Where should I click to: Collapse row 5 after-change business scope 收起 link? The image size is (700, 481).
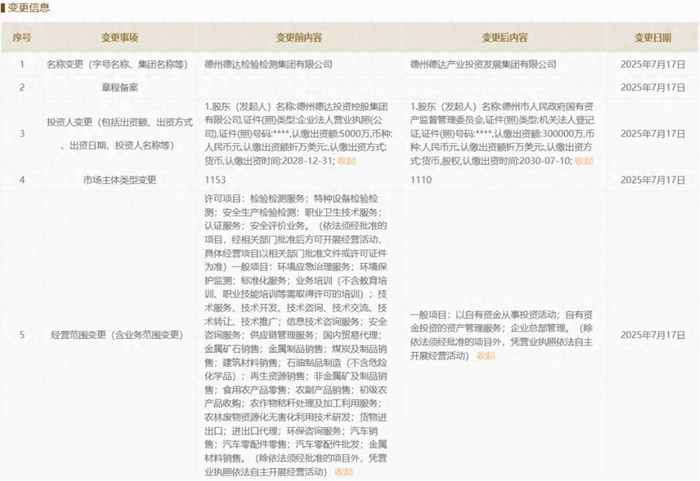click(x=486, y=356)
